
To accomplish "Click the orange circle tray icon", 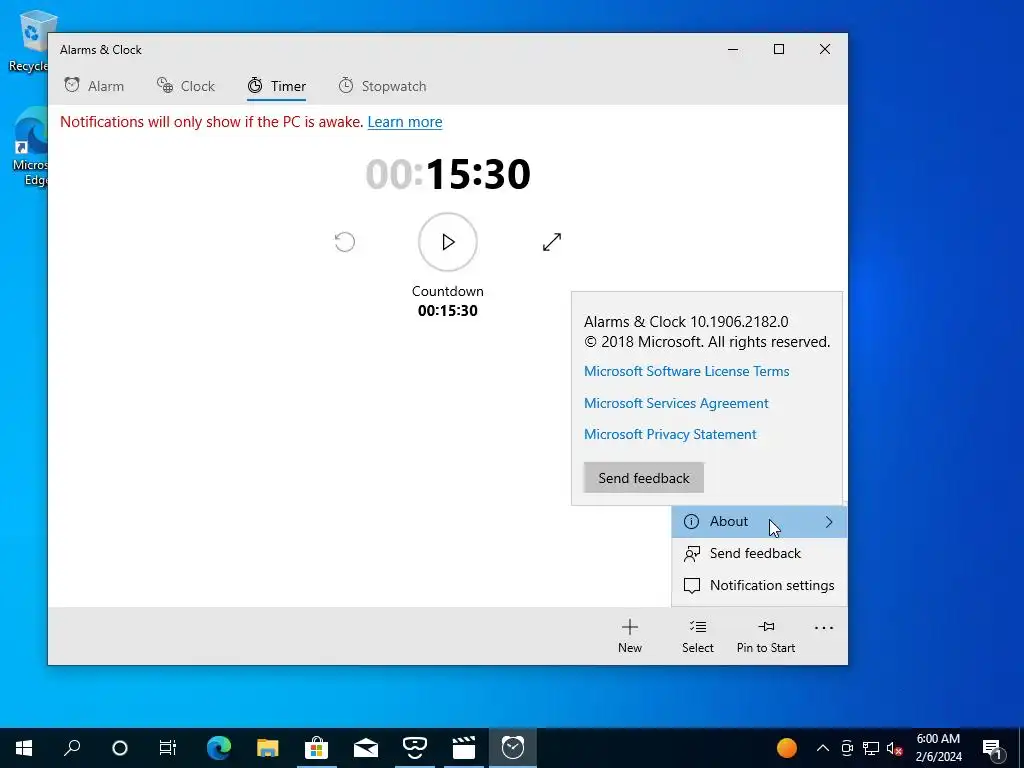I will click(787, 748).
